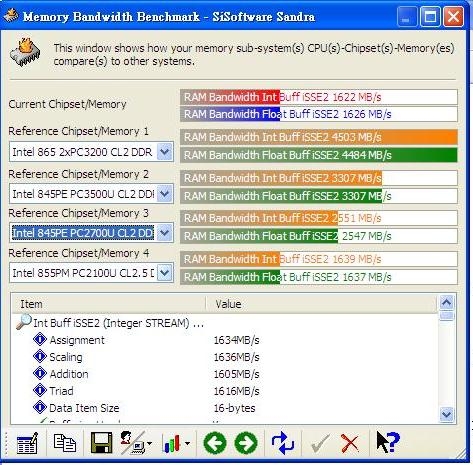Viewport: 473px width, 465px height.
Task: Go back with the green left arrow
Action: click(215, 443)
